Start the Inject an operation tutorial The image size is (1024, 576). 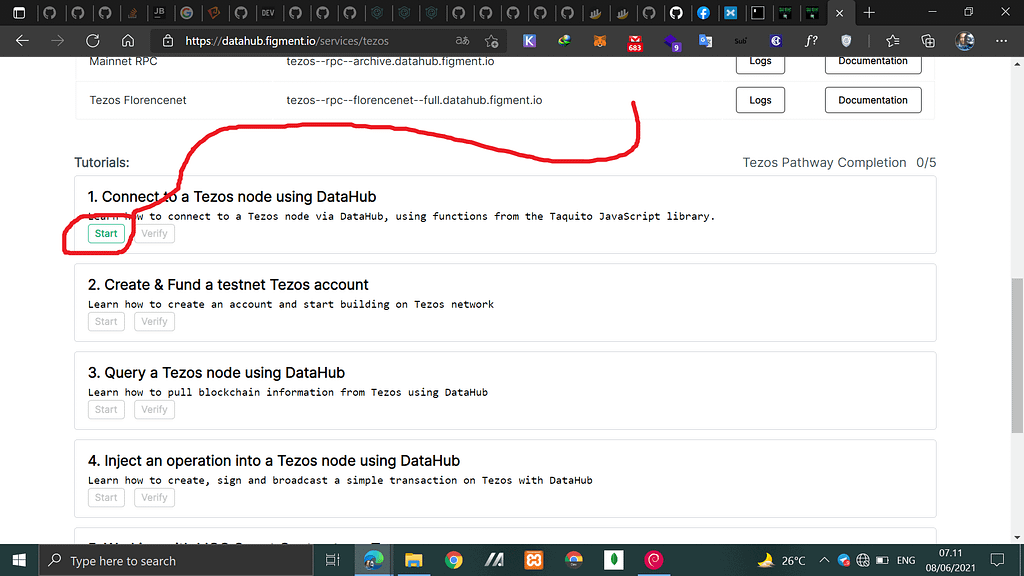coord(106,498)
